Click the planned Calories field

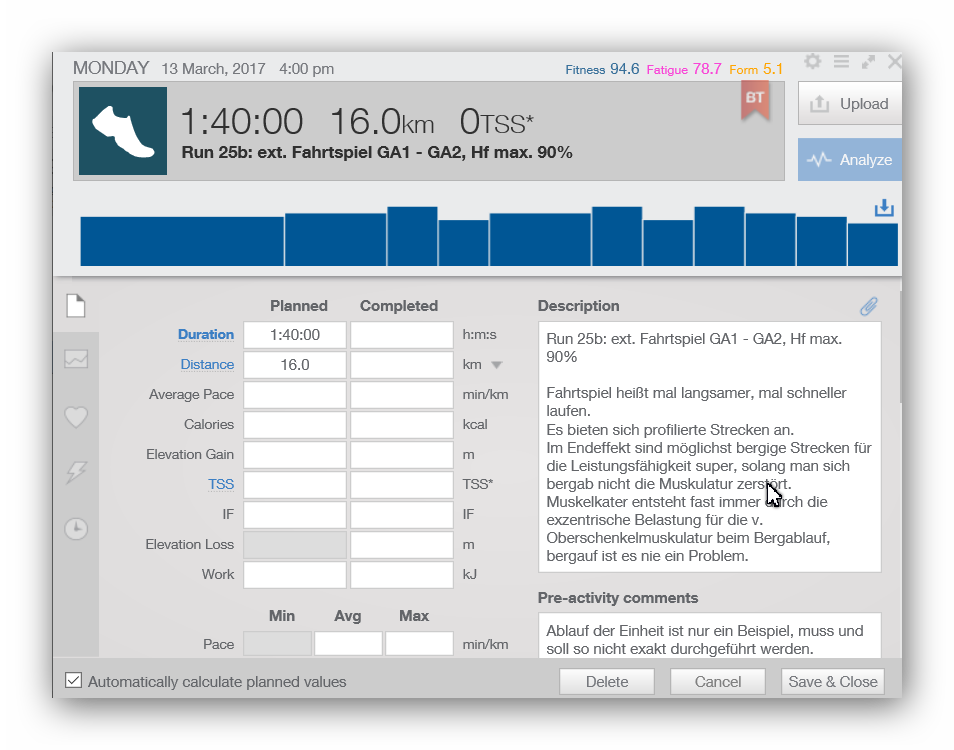click(x=295, y=425)
